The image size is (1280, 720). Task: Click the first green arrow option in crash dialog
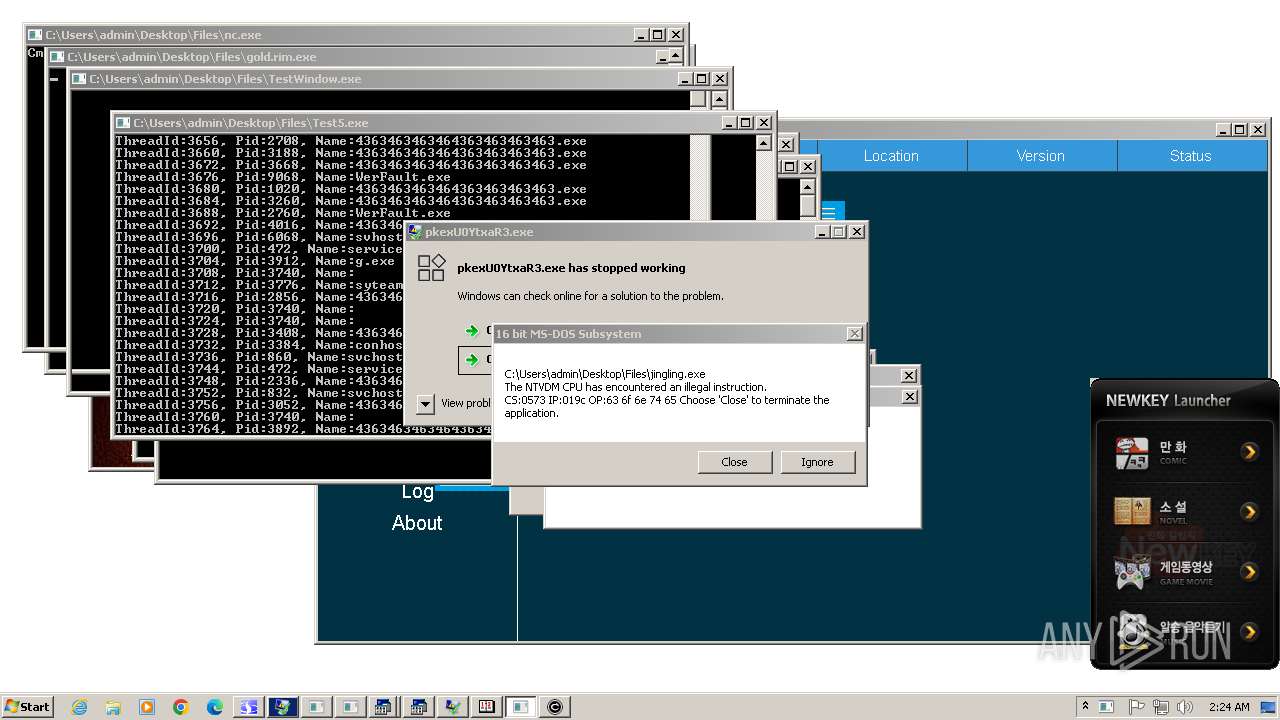472,330
